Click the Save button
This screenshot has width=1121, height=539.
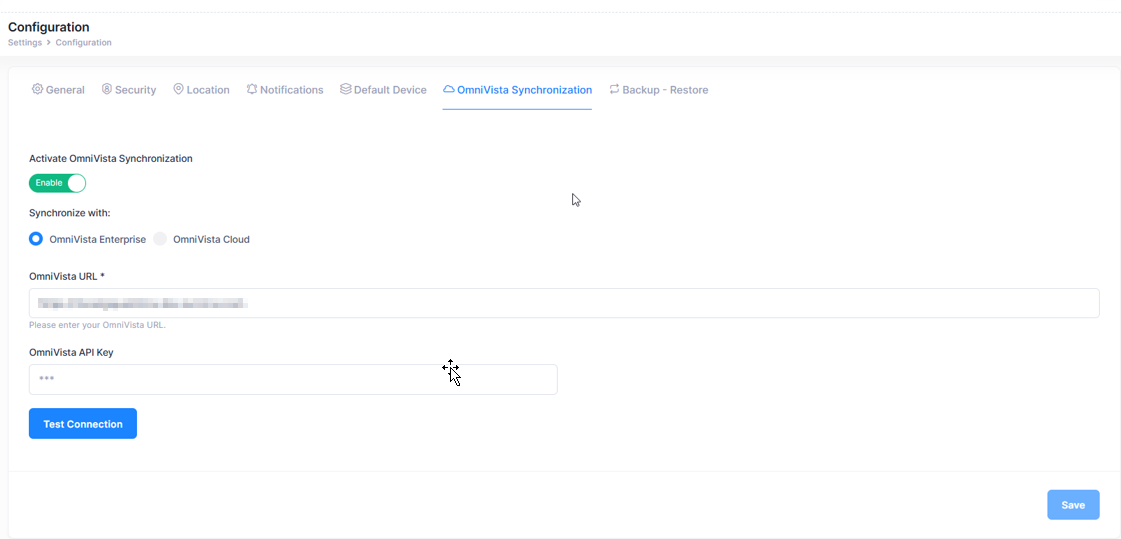pos(1073,505)
